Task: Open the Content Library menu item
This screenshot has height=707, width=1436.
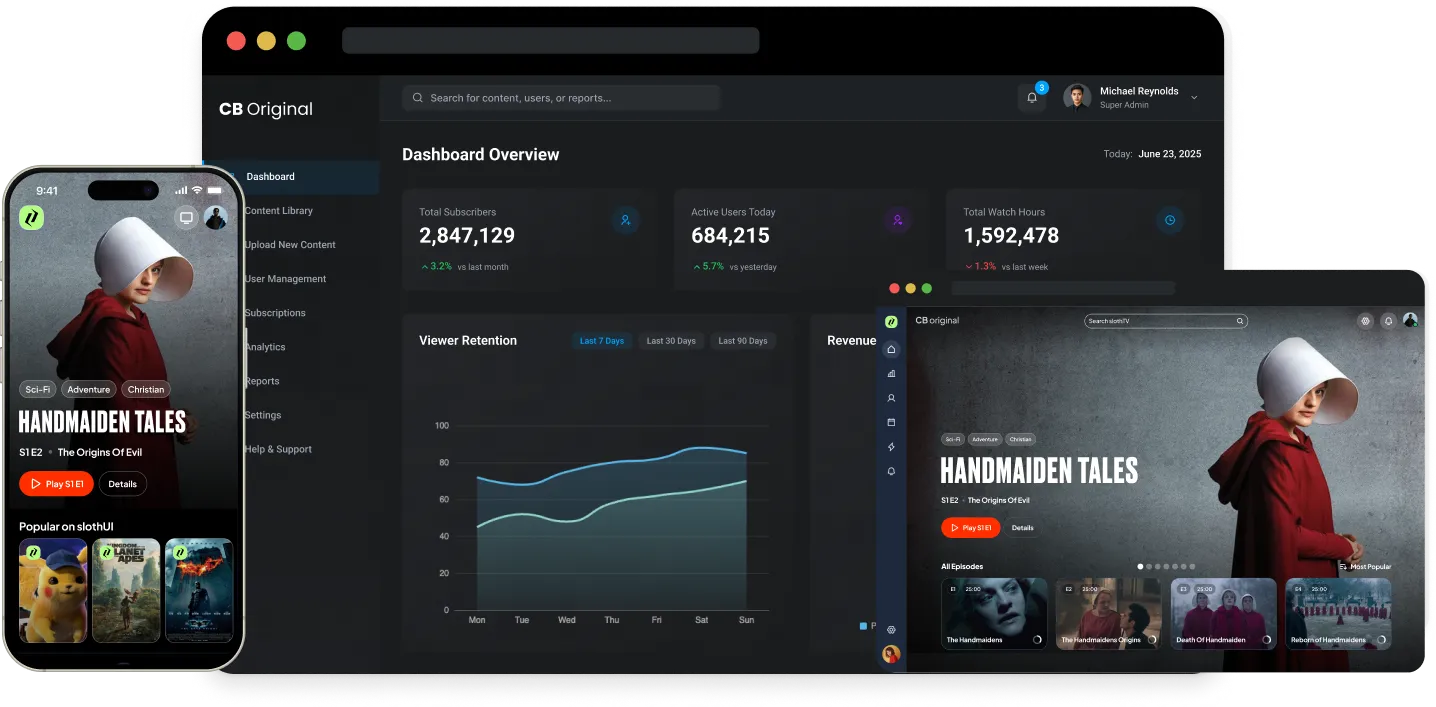Action: click(x=278, y=210)
